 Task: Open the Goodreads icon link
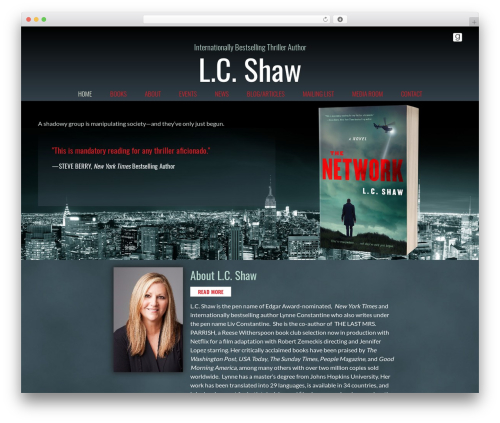click(x=457, y=37)
